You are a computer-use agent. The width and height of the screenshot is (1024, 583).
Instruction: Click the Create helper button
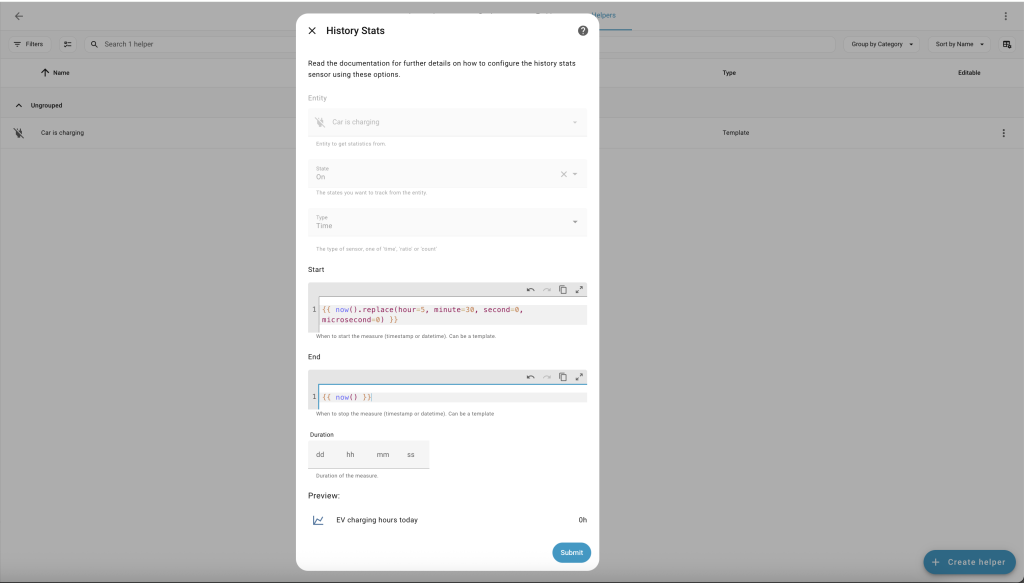pos(969,562)
